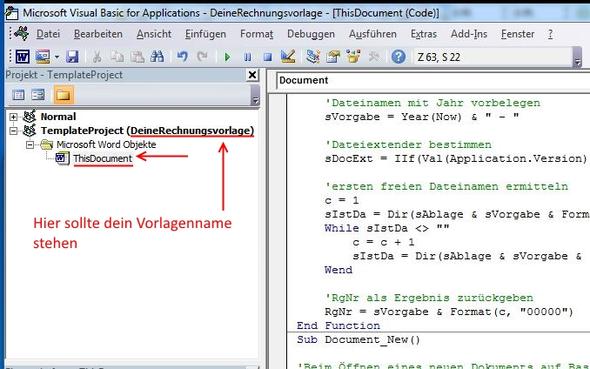590x369 pixels.
Task: Click the menu bar VBA project icon
Action: (x=21, y=34)
